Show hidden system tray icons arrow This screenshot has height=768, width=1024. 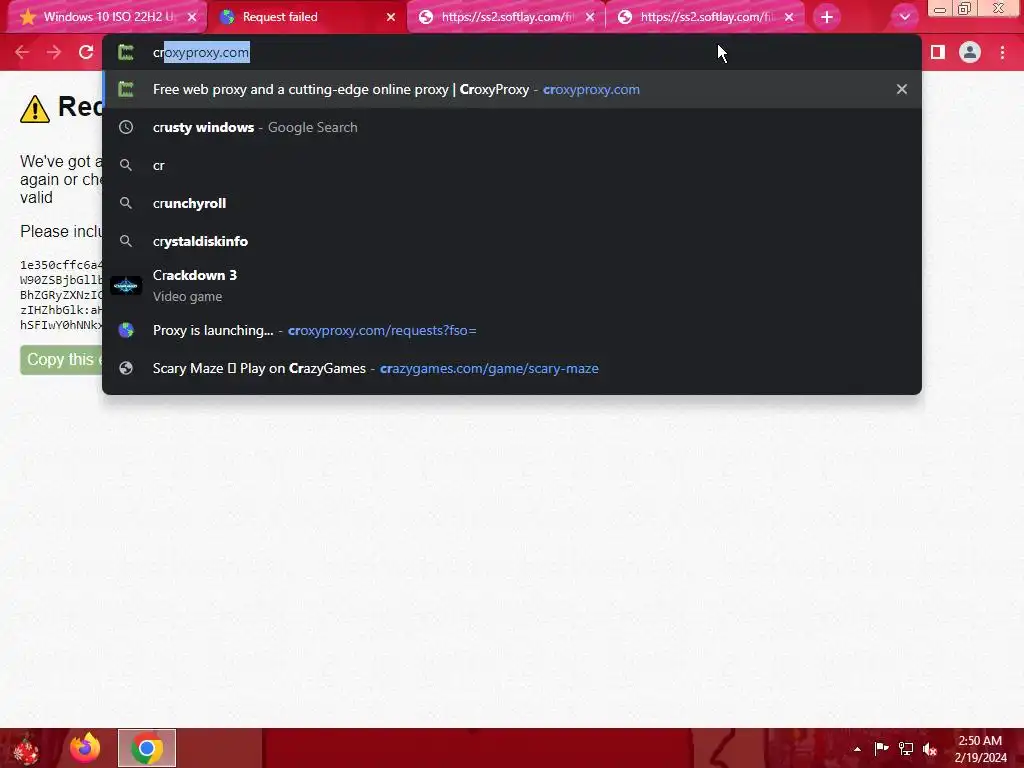857,749
